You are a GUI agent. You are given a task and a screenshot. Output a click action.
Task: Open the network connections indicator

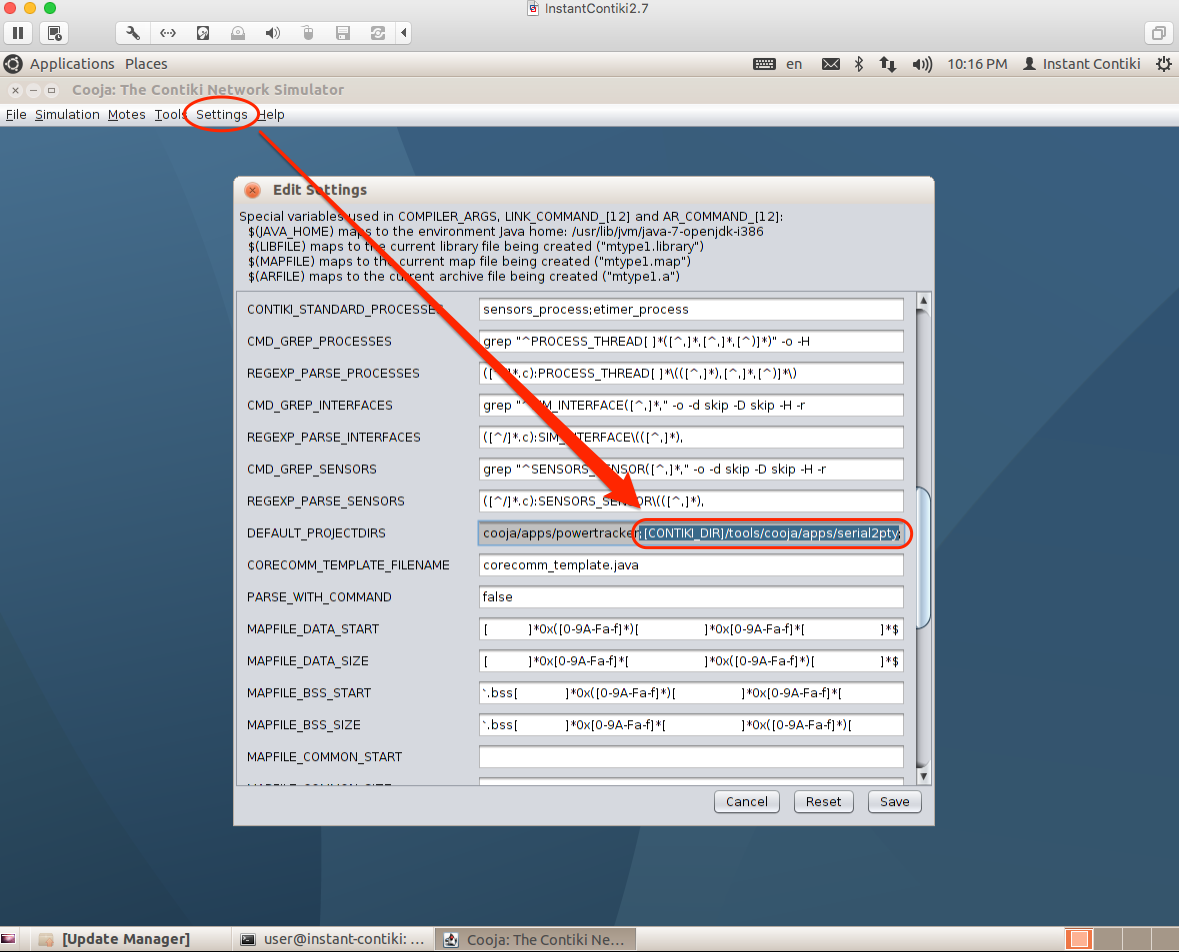click(x=887, y=64)
